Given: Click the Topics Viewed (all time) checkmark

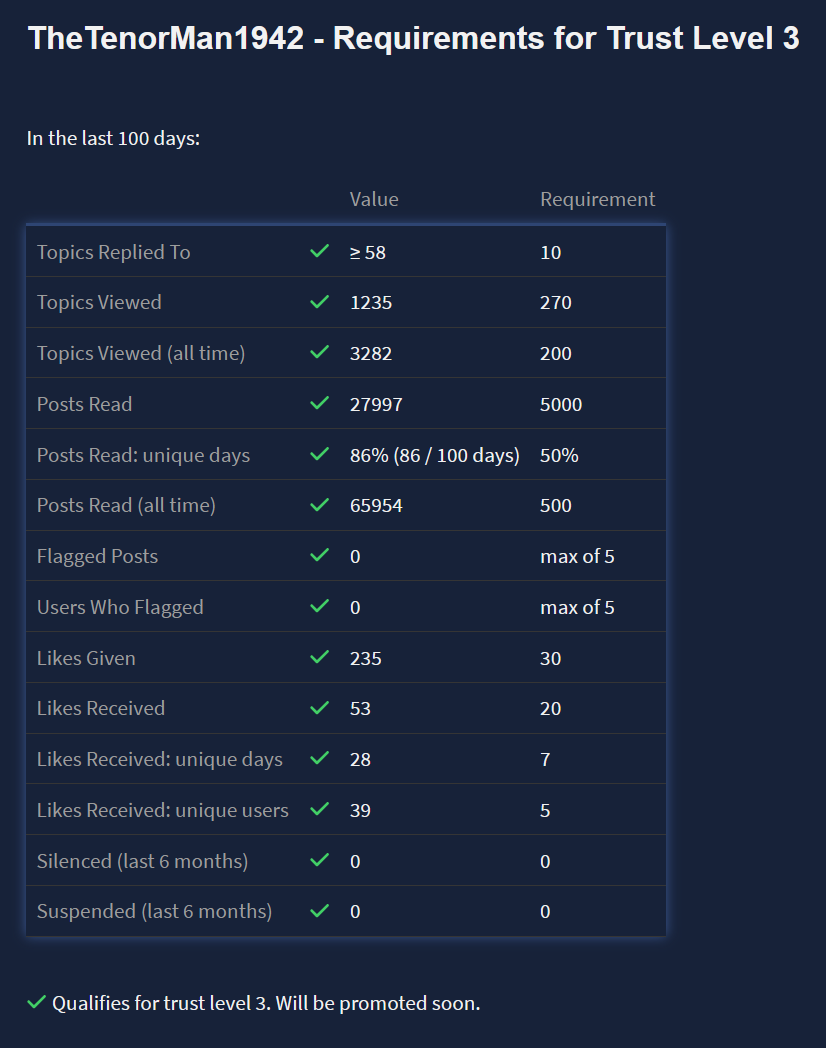Looking at the screenshot, I should (x=320, y=353).
